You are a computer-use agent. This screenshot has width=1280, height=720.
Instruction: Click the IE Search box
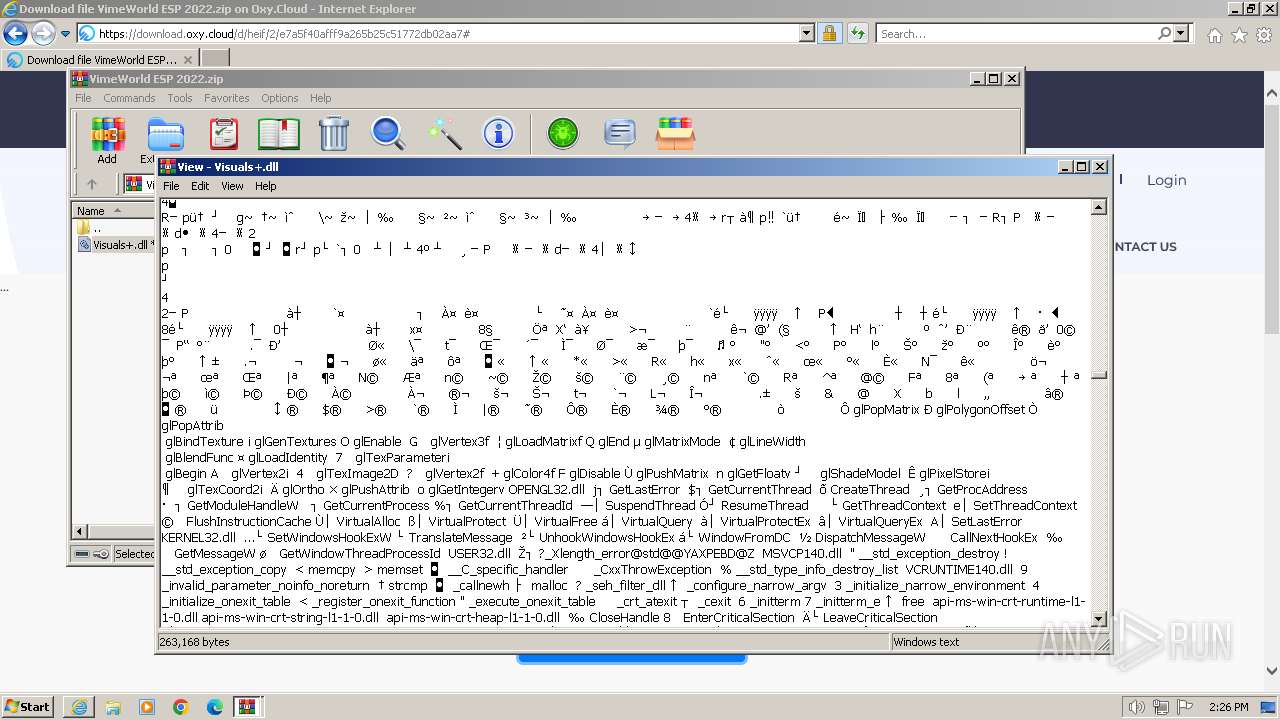pos(1015,34)
